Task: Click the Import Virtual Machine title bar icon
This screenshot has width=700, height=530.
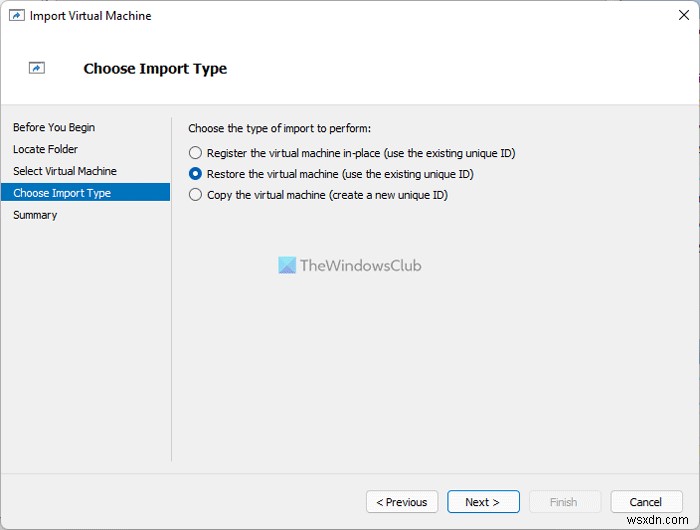Action: [x=17, y=16]
